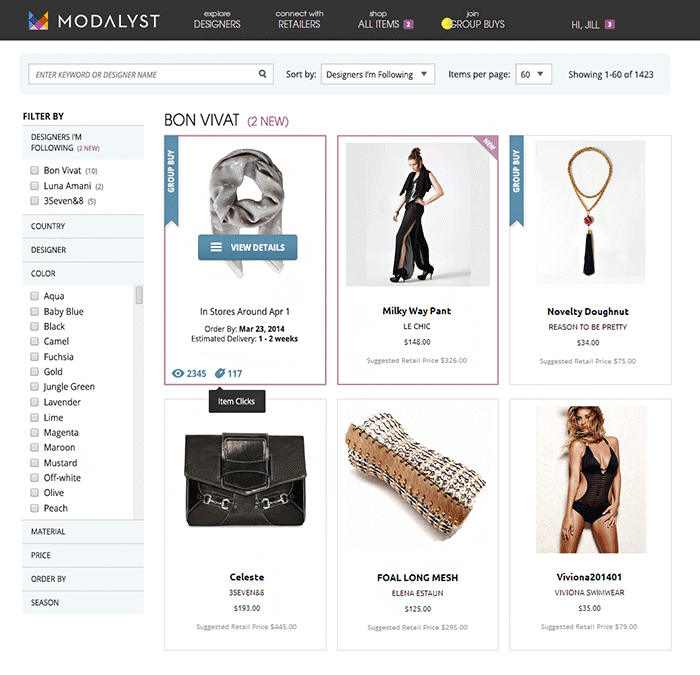Click the Novelty Doughnut necklace image
Screen dimensions: 700x675
pos(590,212)
